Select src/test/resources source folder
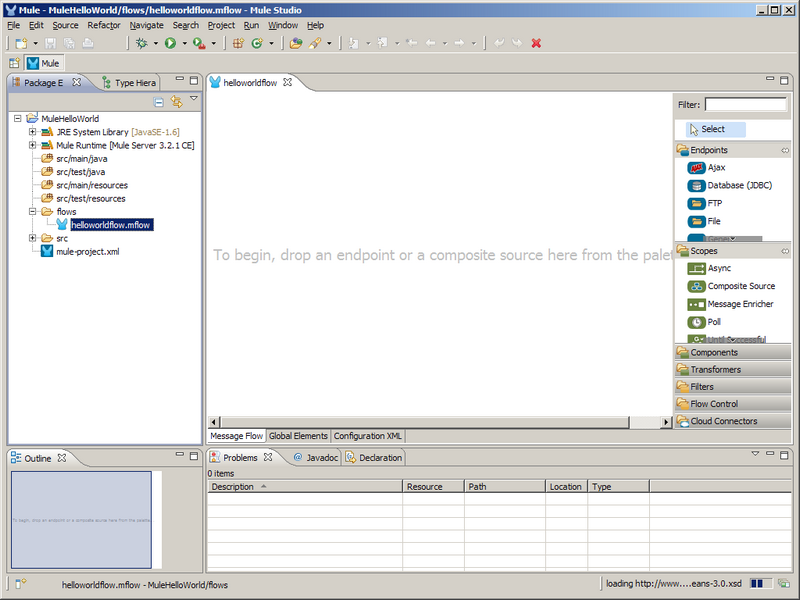The width and height of the screenshot is (800, 600). 91,198
